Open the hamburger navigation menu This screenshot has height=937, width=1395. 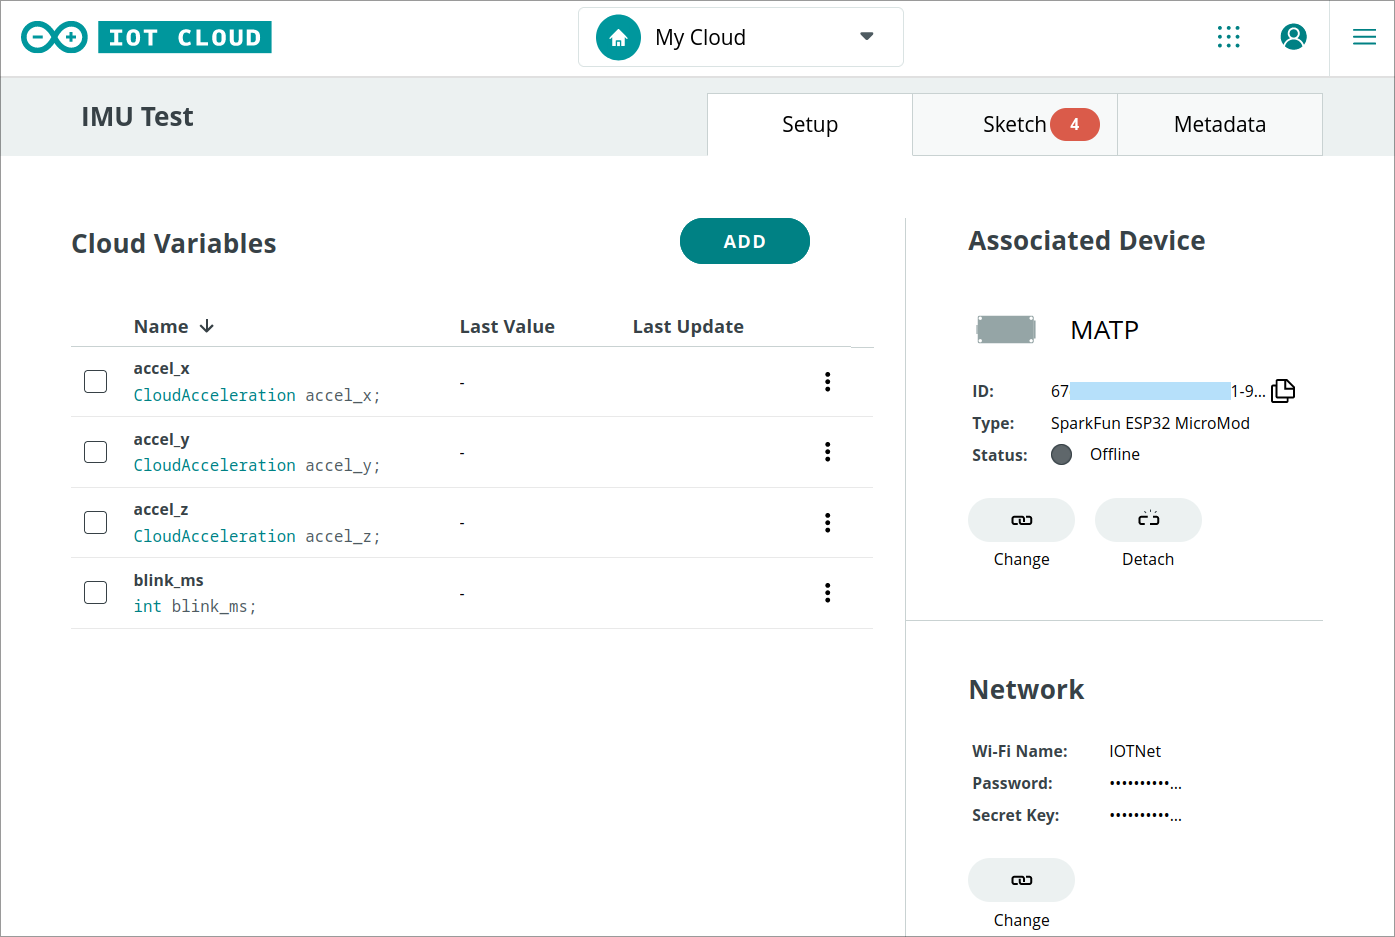pos(1364,36)
